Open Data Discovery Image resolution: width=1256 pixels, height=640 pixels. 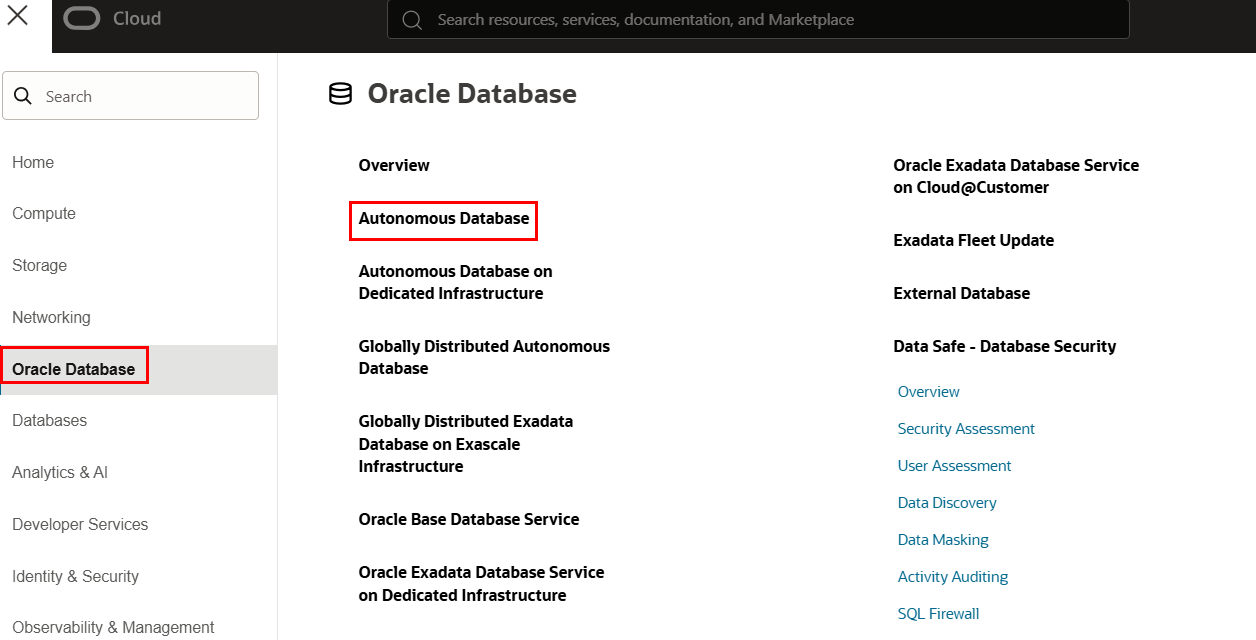pos(947,503)
